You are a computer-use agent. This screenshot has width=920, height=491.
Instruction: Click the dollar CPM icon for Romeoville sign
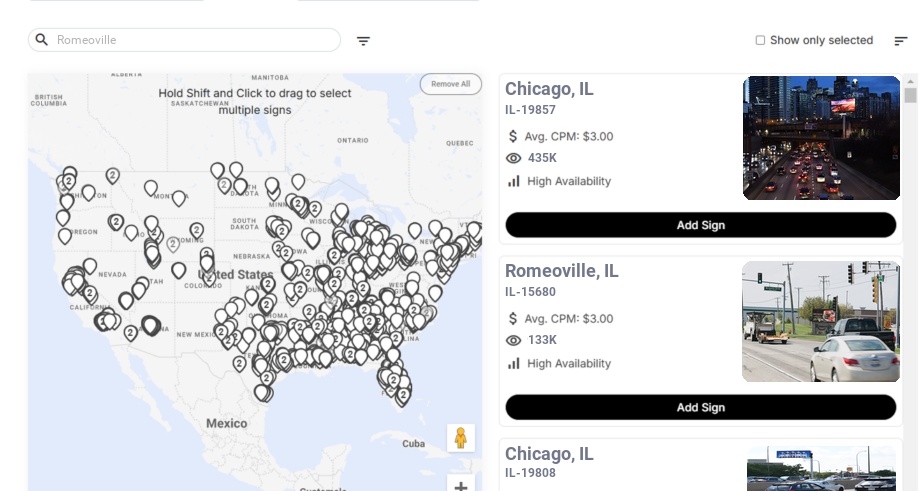click(x=513, y=319)
